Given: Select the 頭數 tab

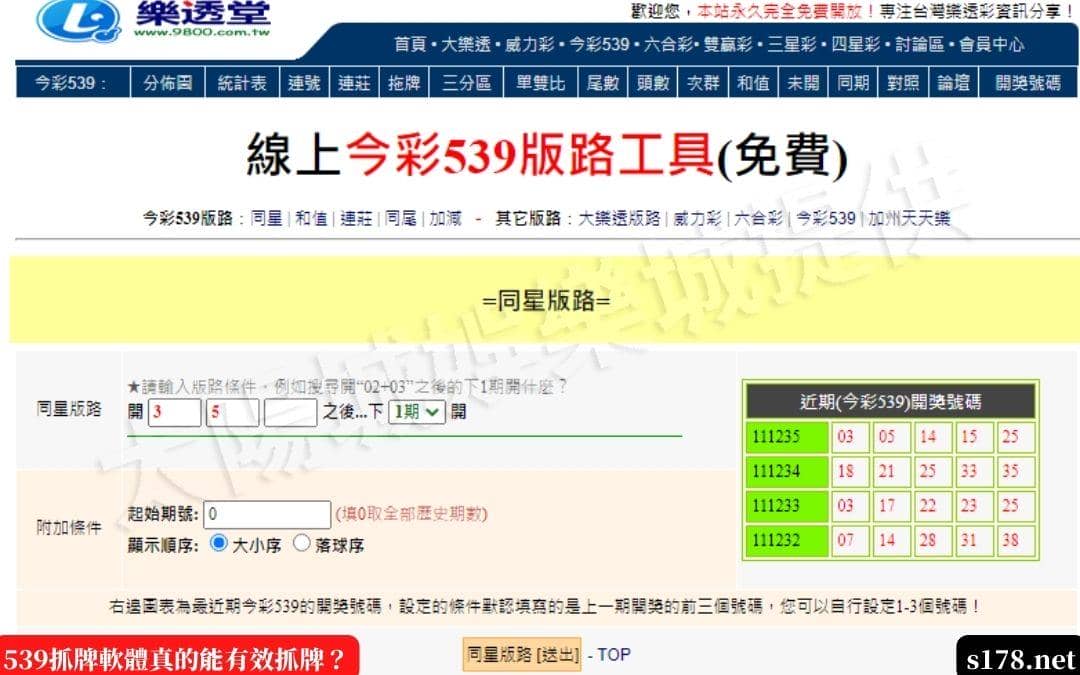Looking at the screenshot, I should point(653,83).
